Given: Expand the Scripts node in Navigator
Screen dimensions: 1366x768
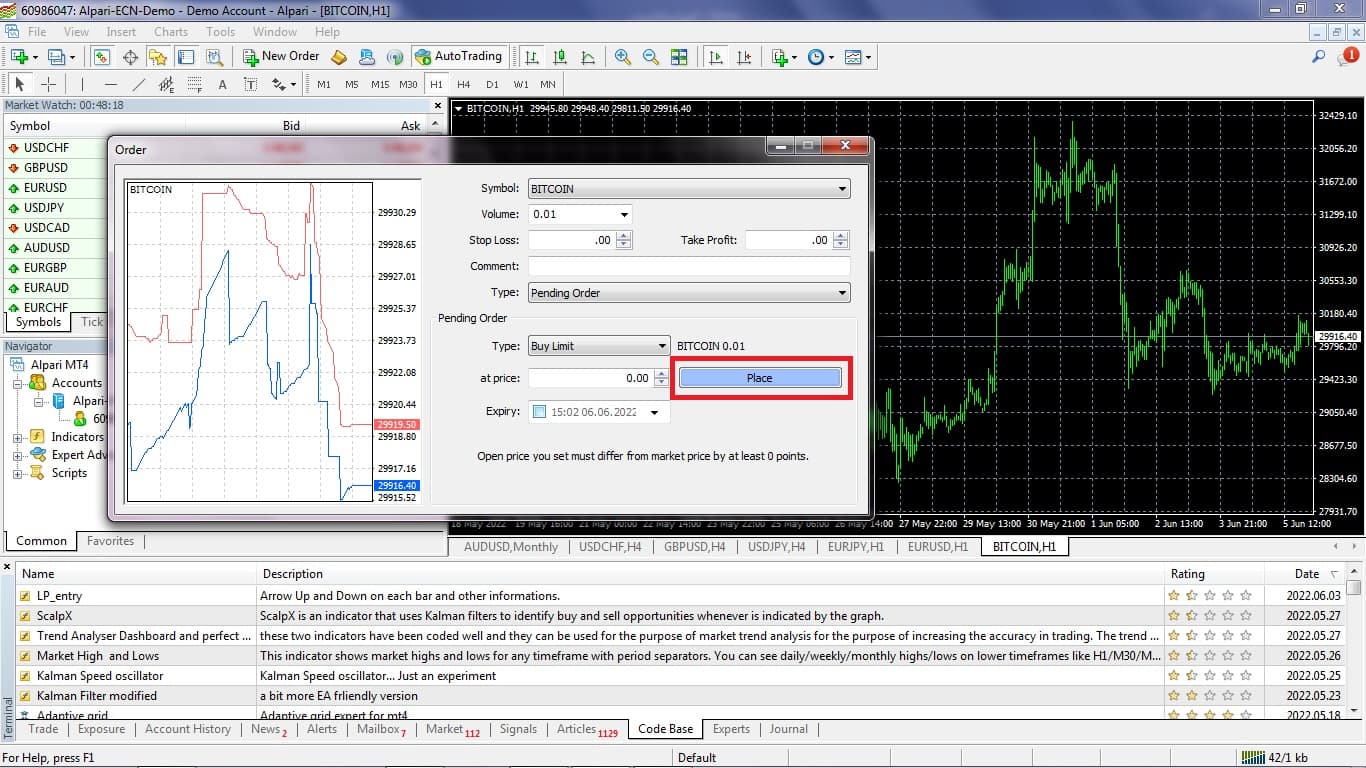Looking at the screenshot, I should [18, 474].
